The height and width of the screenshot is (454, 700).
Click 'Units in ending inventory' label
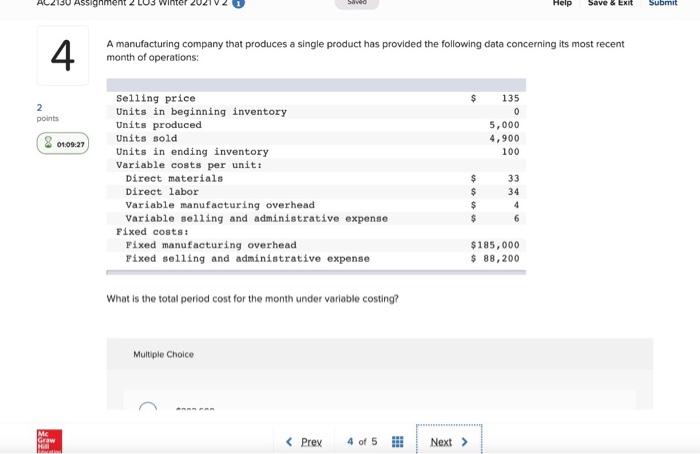click(x=192, y=152)
